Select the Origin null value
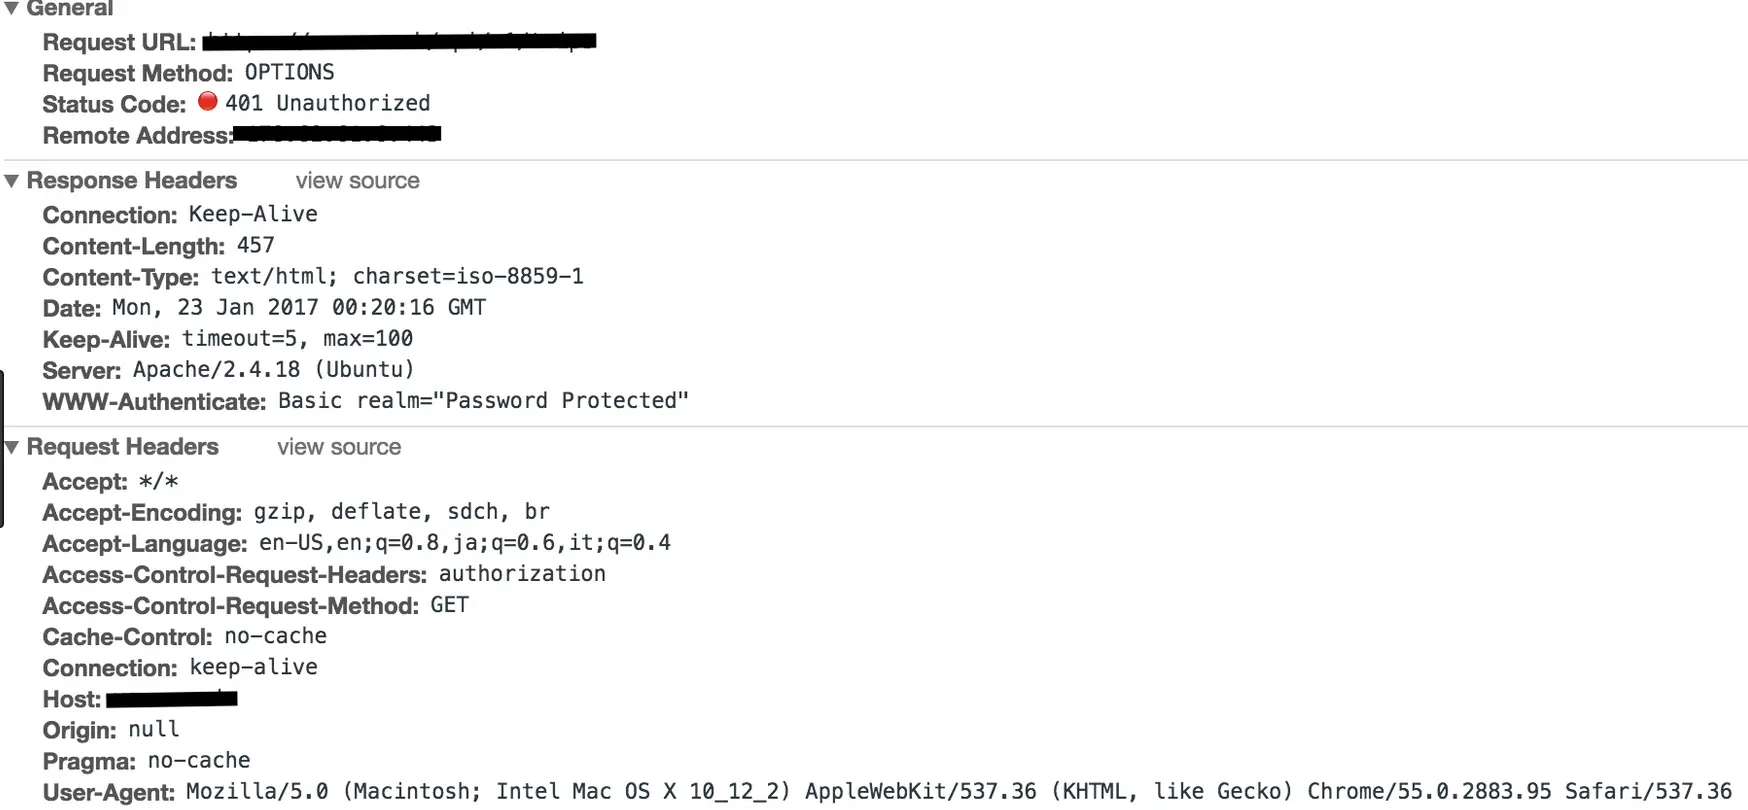 pyautogui.click(x=154, y=729)
